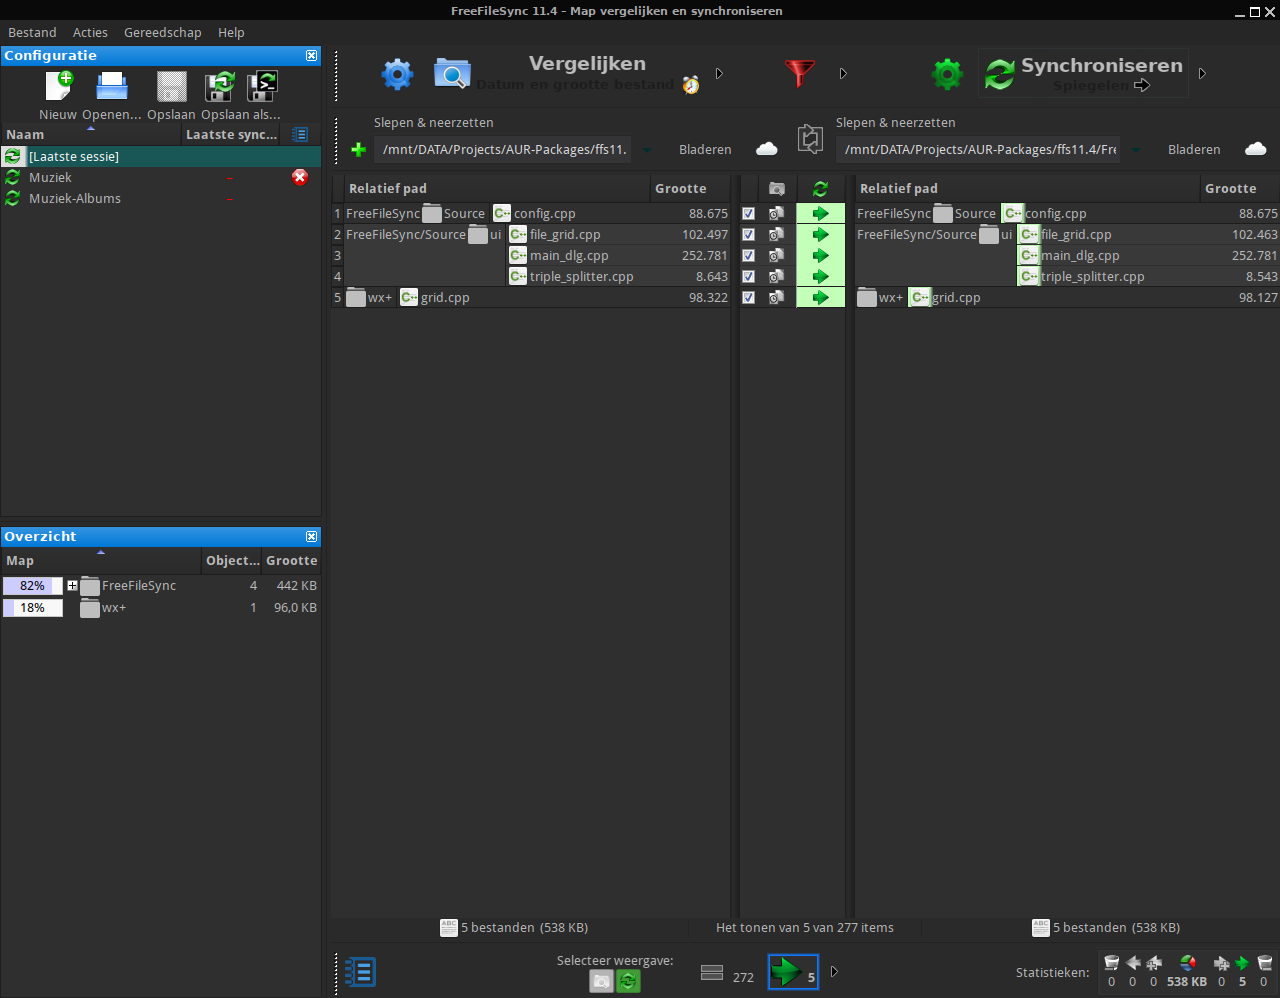Click Bladeren for the right folder
The width and height of the screenshot is (1280, 998).
point(1194,150)
